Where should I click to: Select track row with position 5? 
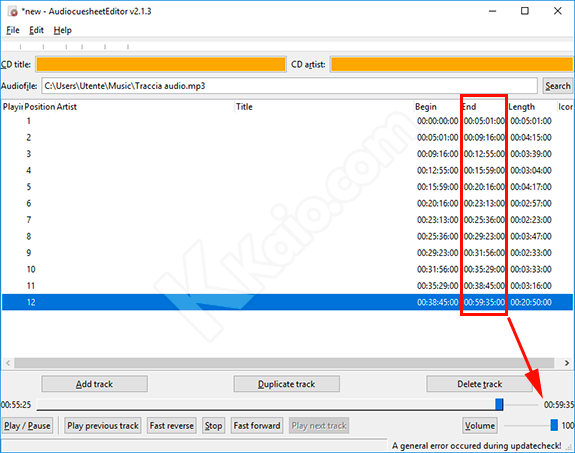click(287, 187)
